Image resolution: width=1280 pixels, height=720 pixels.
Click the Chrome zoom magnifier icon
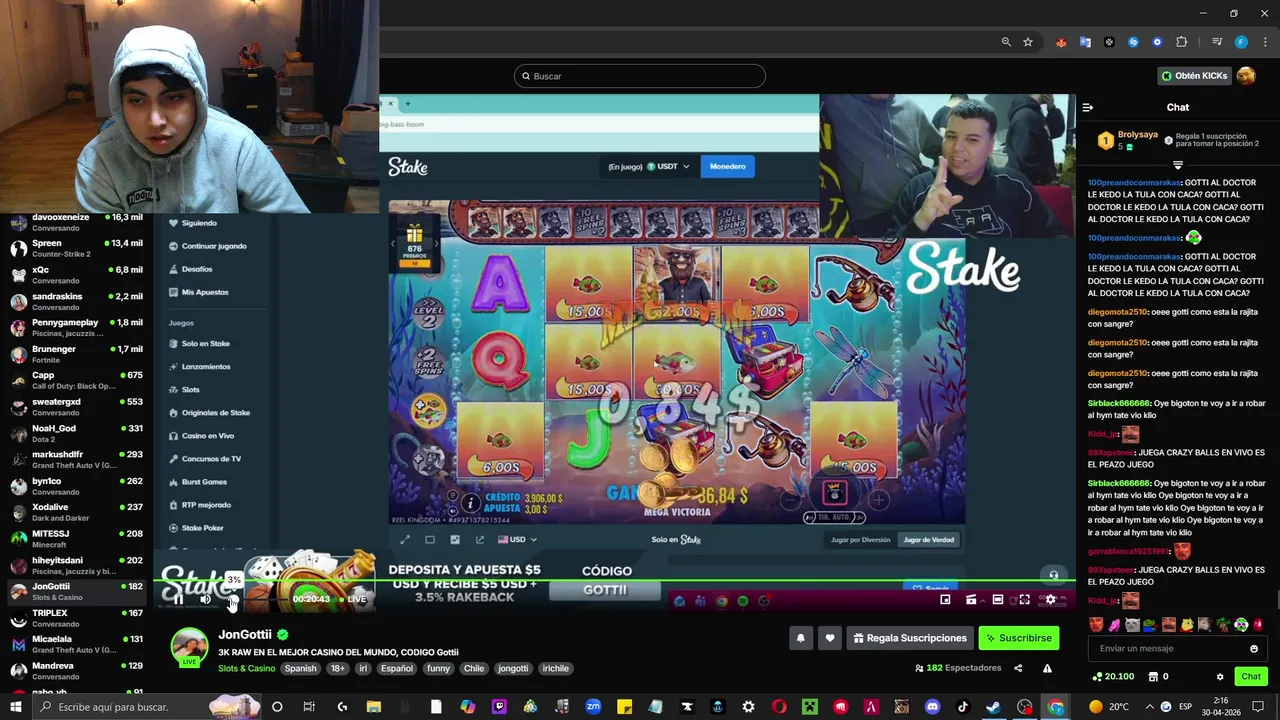coord(1006,42)
